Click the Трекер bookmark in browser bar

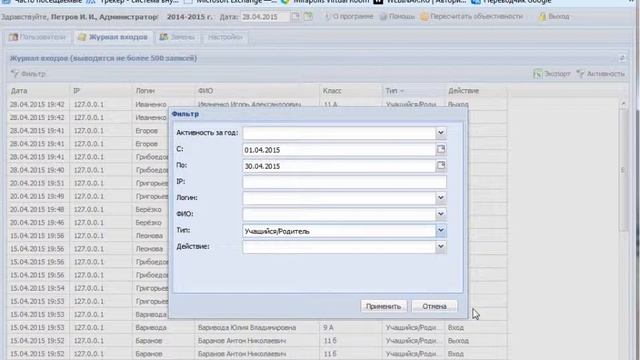pos(132,2)
